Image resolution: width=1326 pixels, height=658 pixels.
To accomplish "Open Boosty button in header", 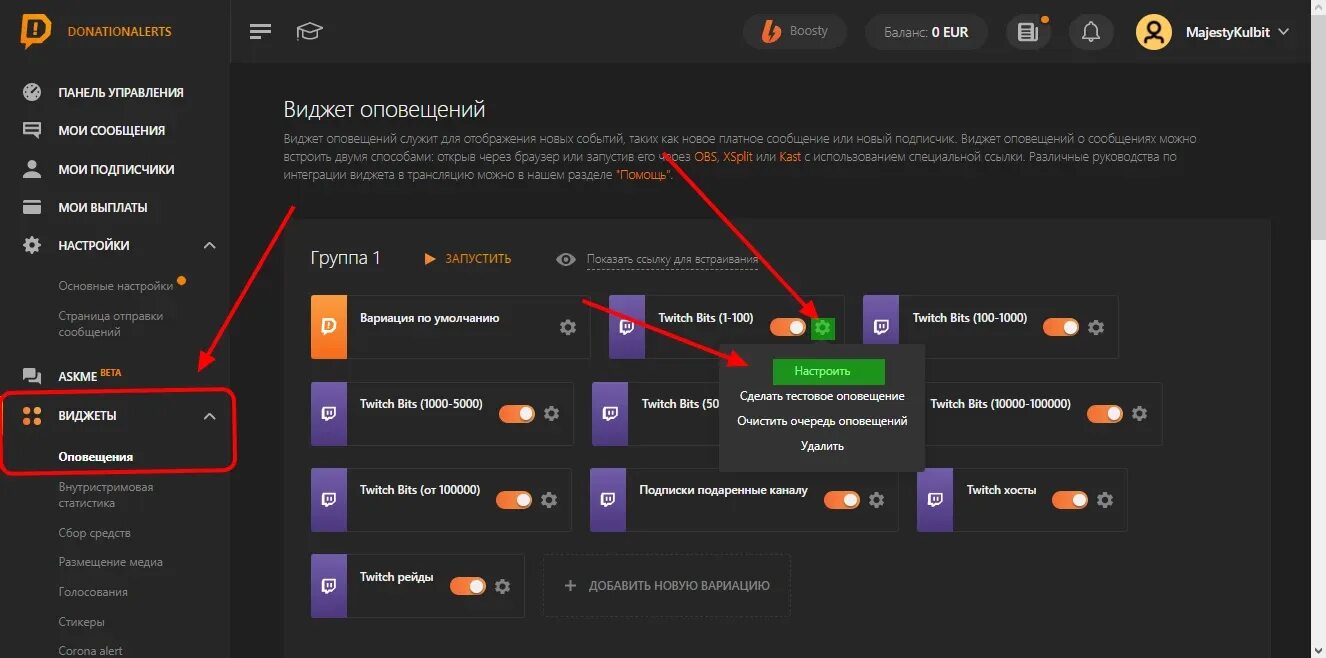I will coord(795,31).
